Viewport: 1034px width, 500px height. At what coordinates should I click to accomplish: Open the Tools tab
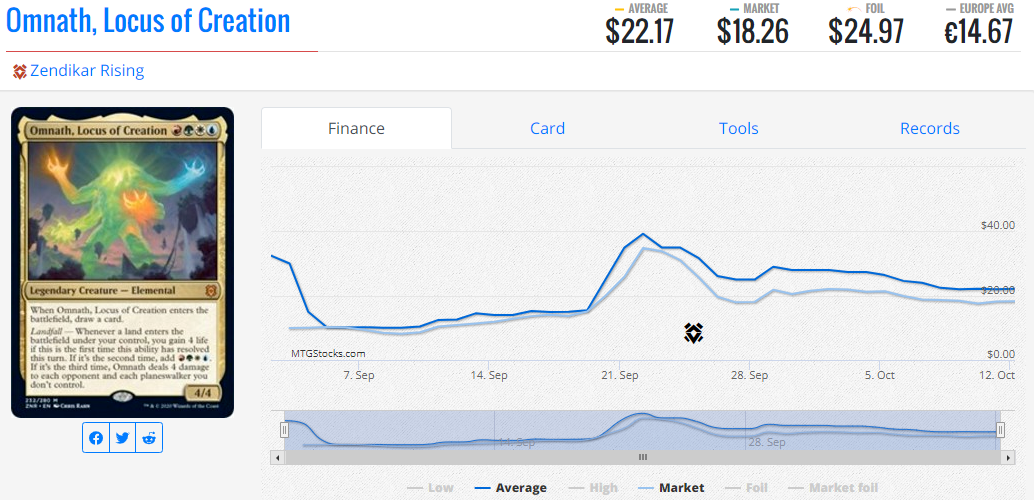pyautogui.click(x=739, y=128)
